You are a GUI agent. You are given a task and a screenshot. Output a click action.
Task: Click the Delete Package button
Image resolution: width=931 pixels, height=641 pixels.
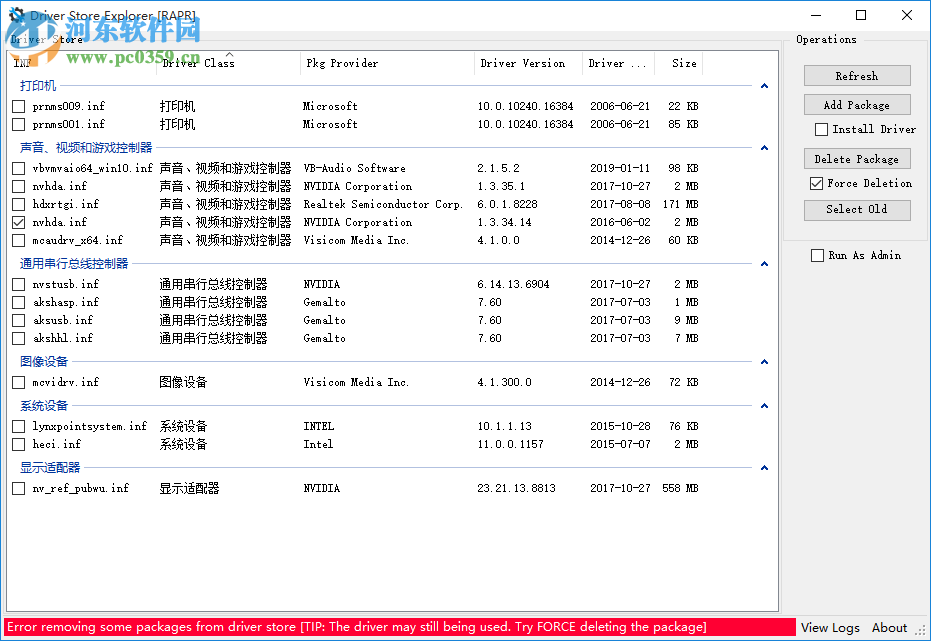pos(857,158)
